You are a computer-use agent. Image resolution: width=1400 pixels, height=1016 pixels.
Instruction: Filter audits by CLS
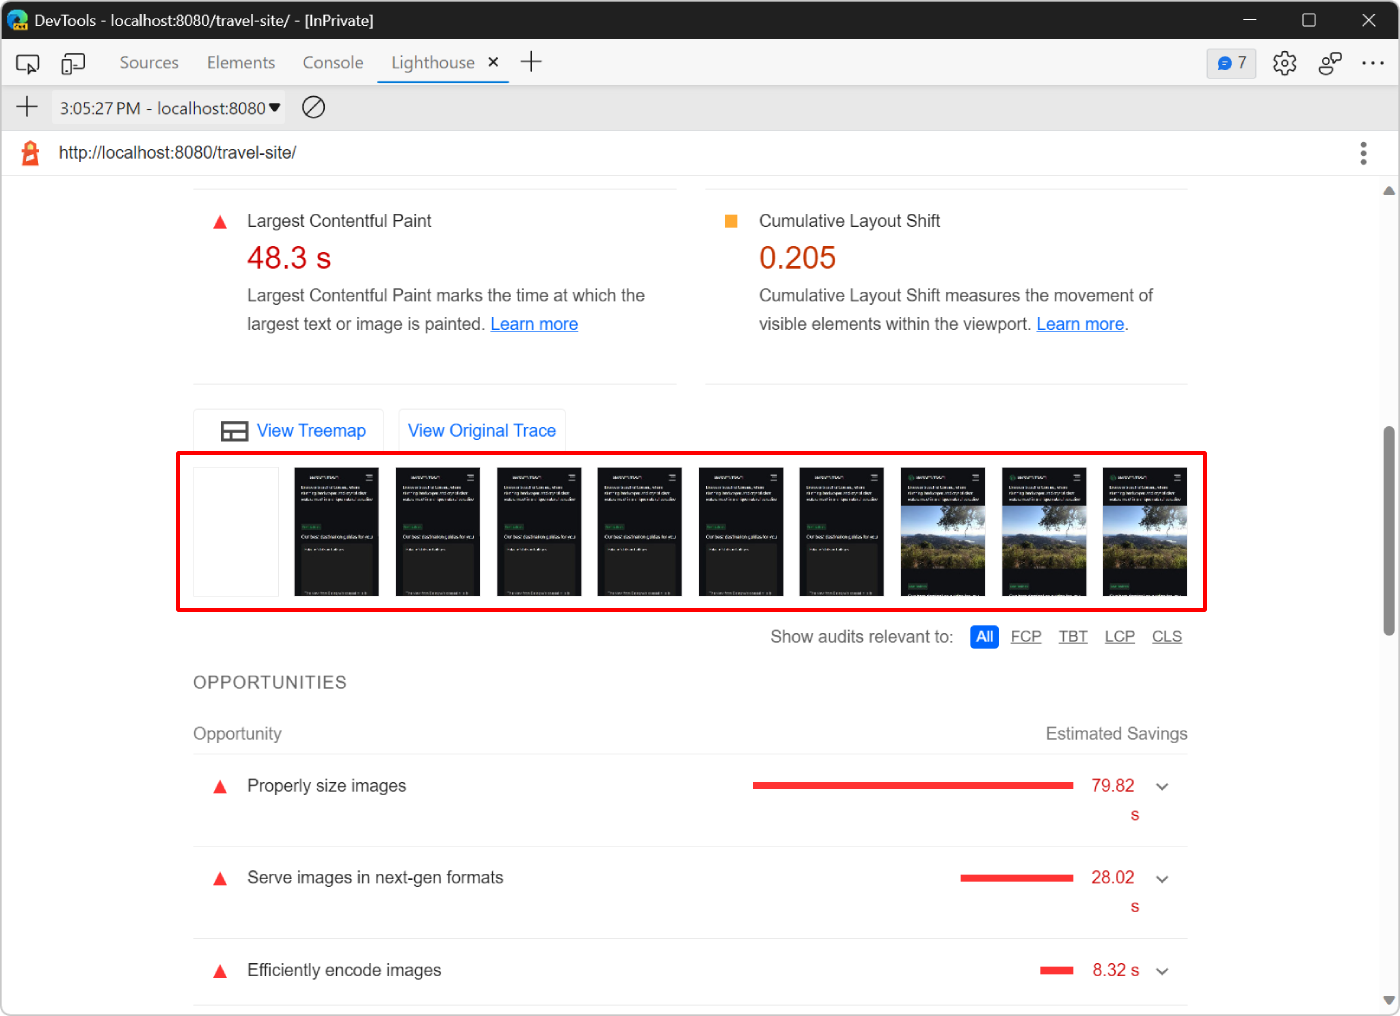click(x=1167, y=636)
